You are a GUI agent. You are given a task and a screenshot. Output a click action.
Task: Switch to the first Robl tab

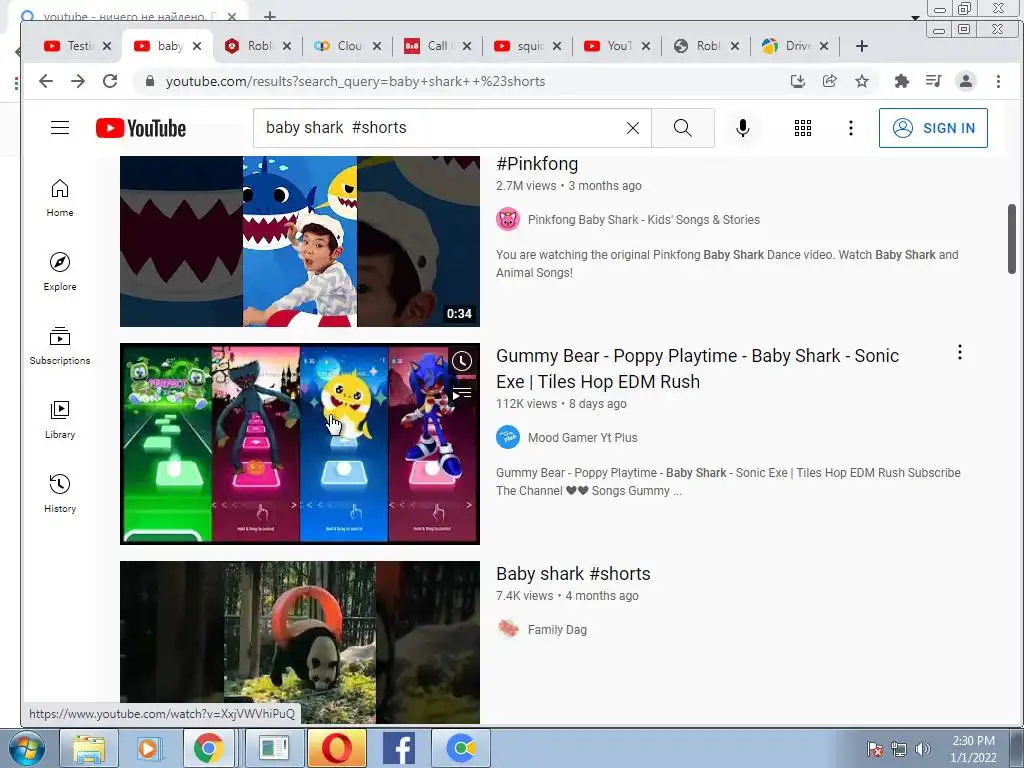point(250,46)
